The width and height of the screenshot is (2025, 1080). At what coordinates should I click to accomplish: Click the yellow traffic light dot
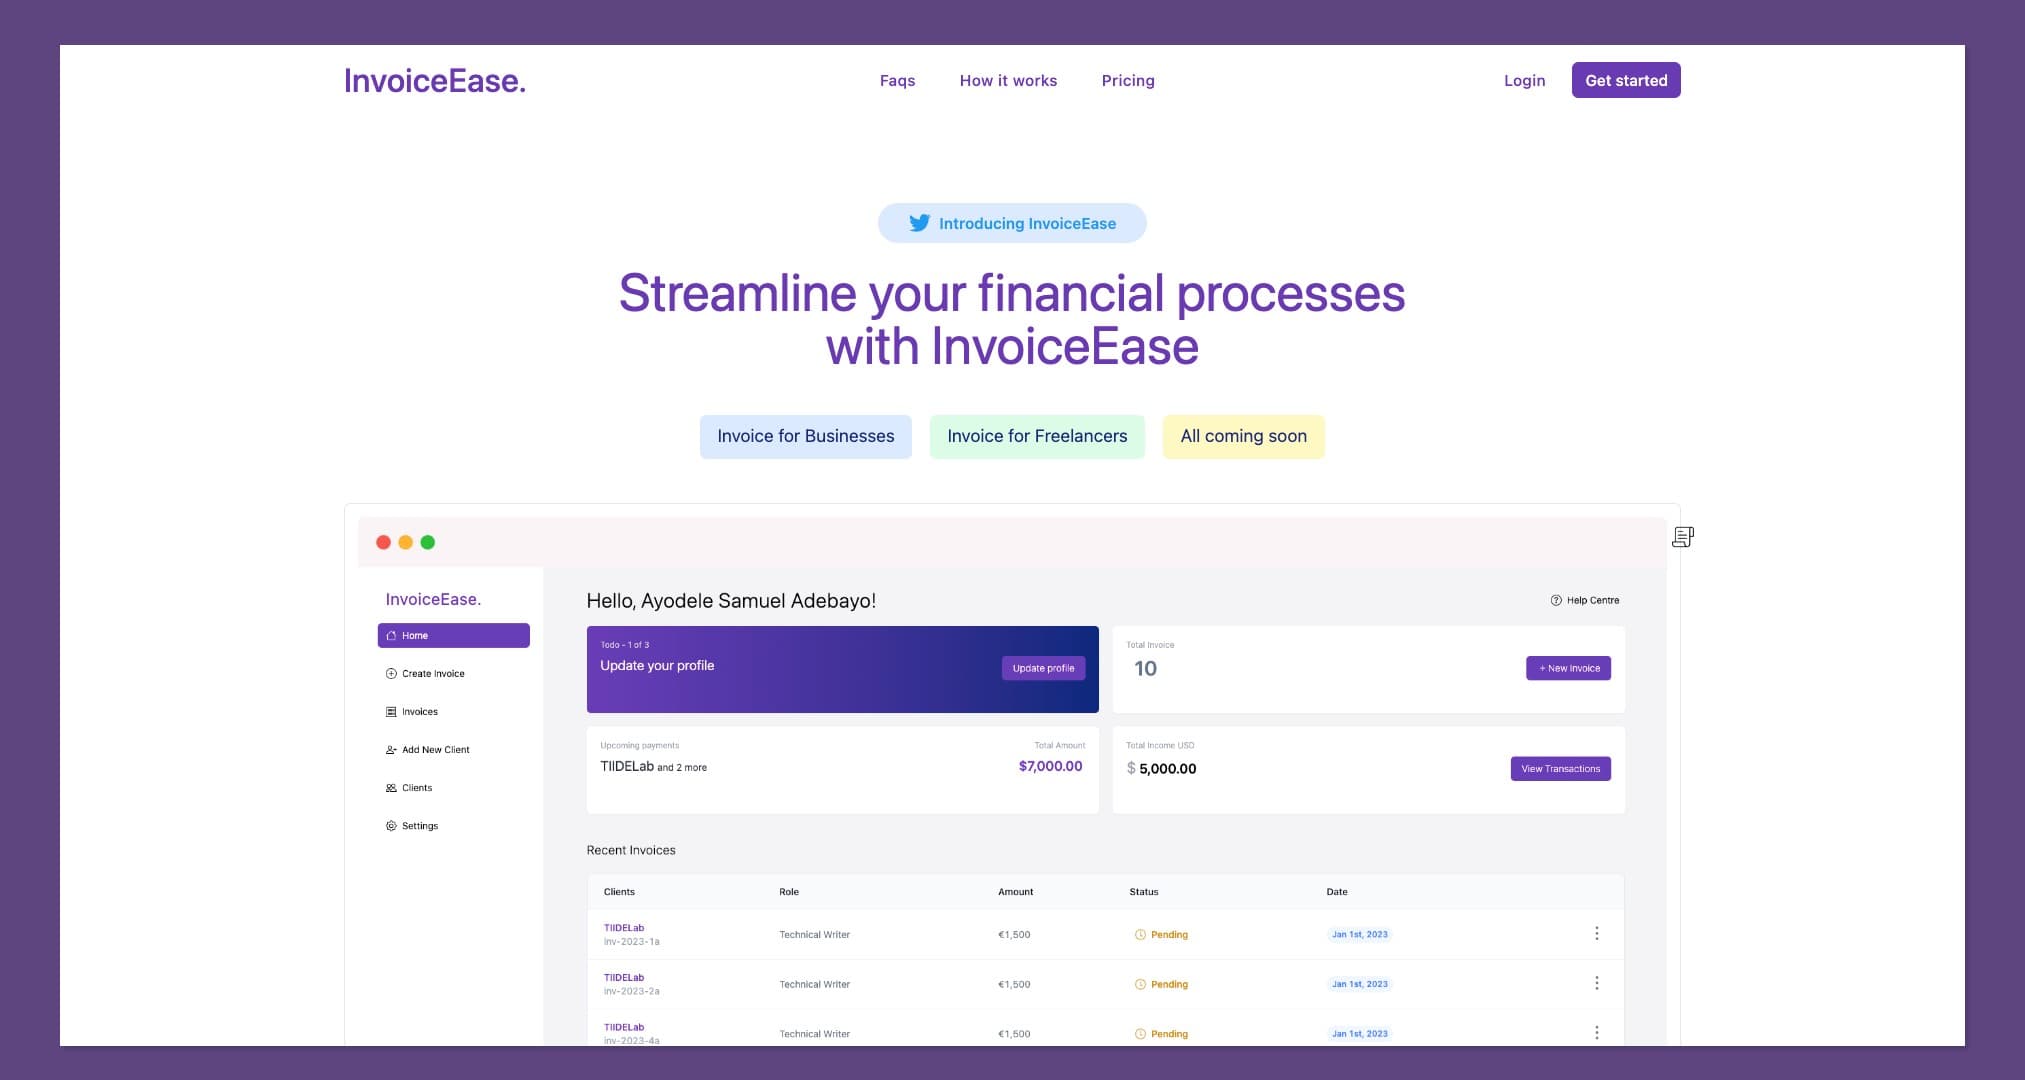point(405,541)
